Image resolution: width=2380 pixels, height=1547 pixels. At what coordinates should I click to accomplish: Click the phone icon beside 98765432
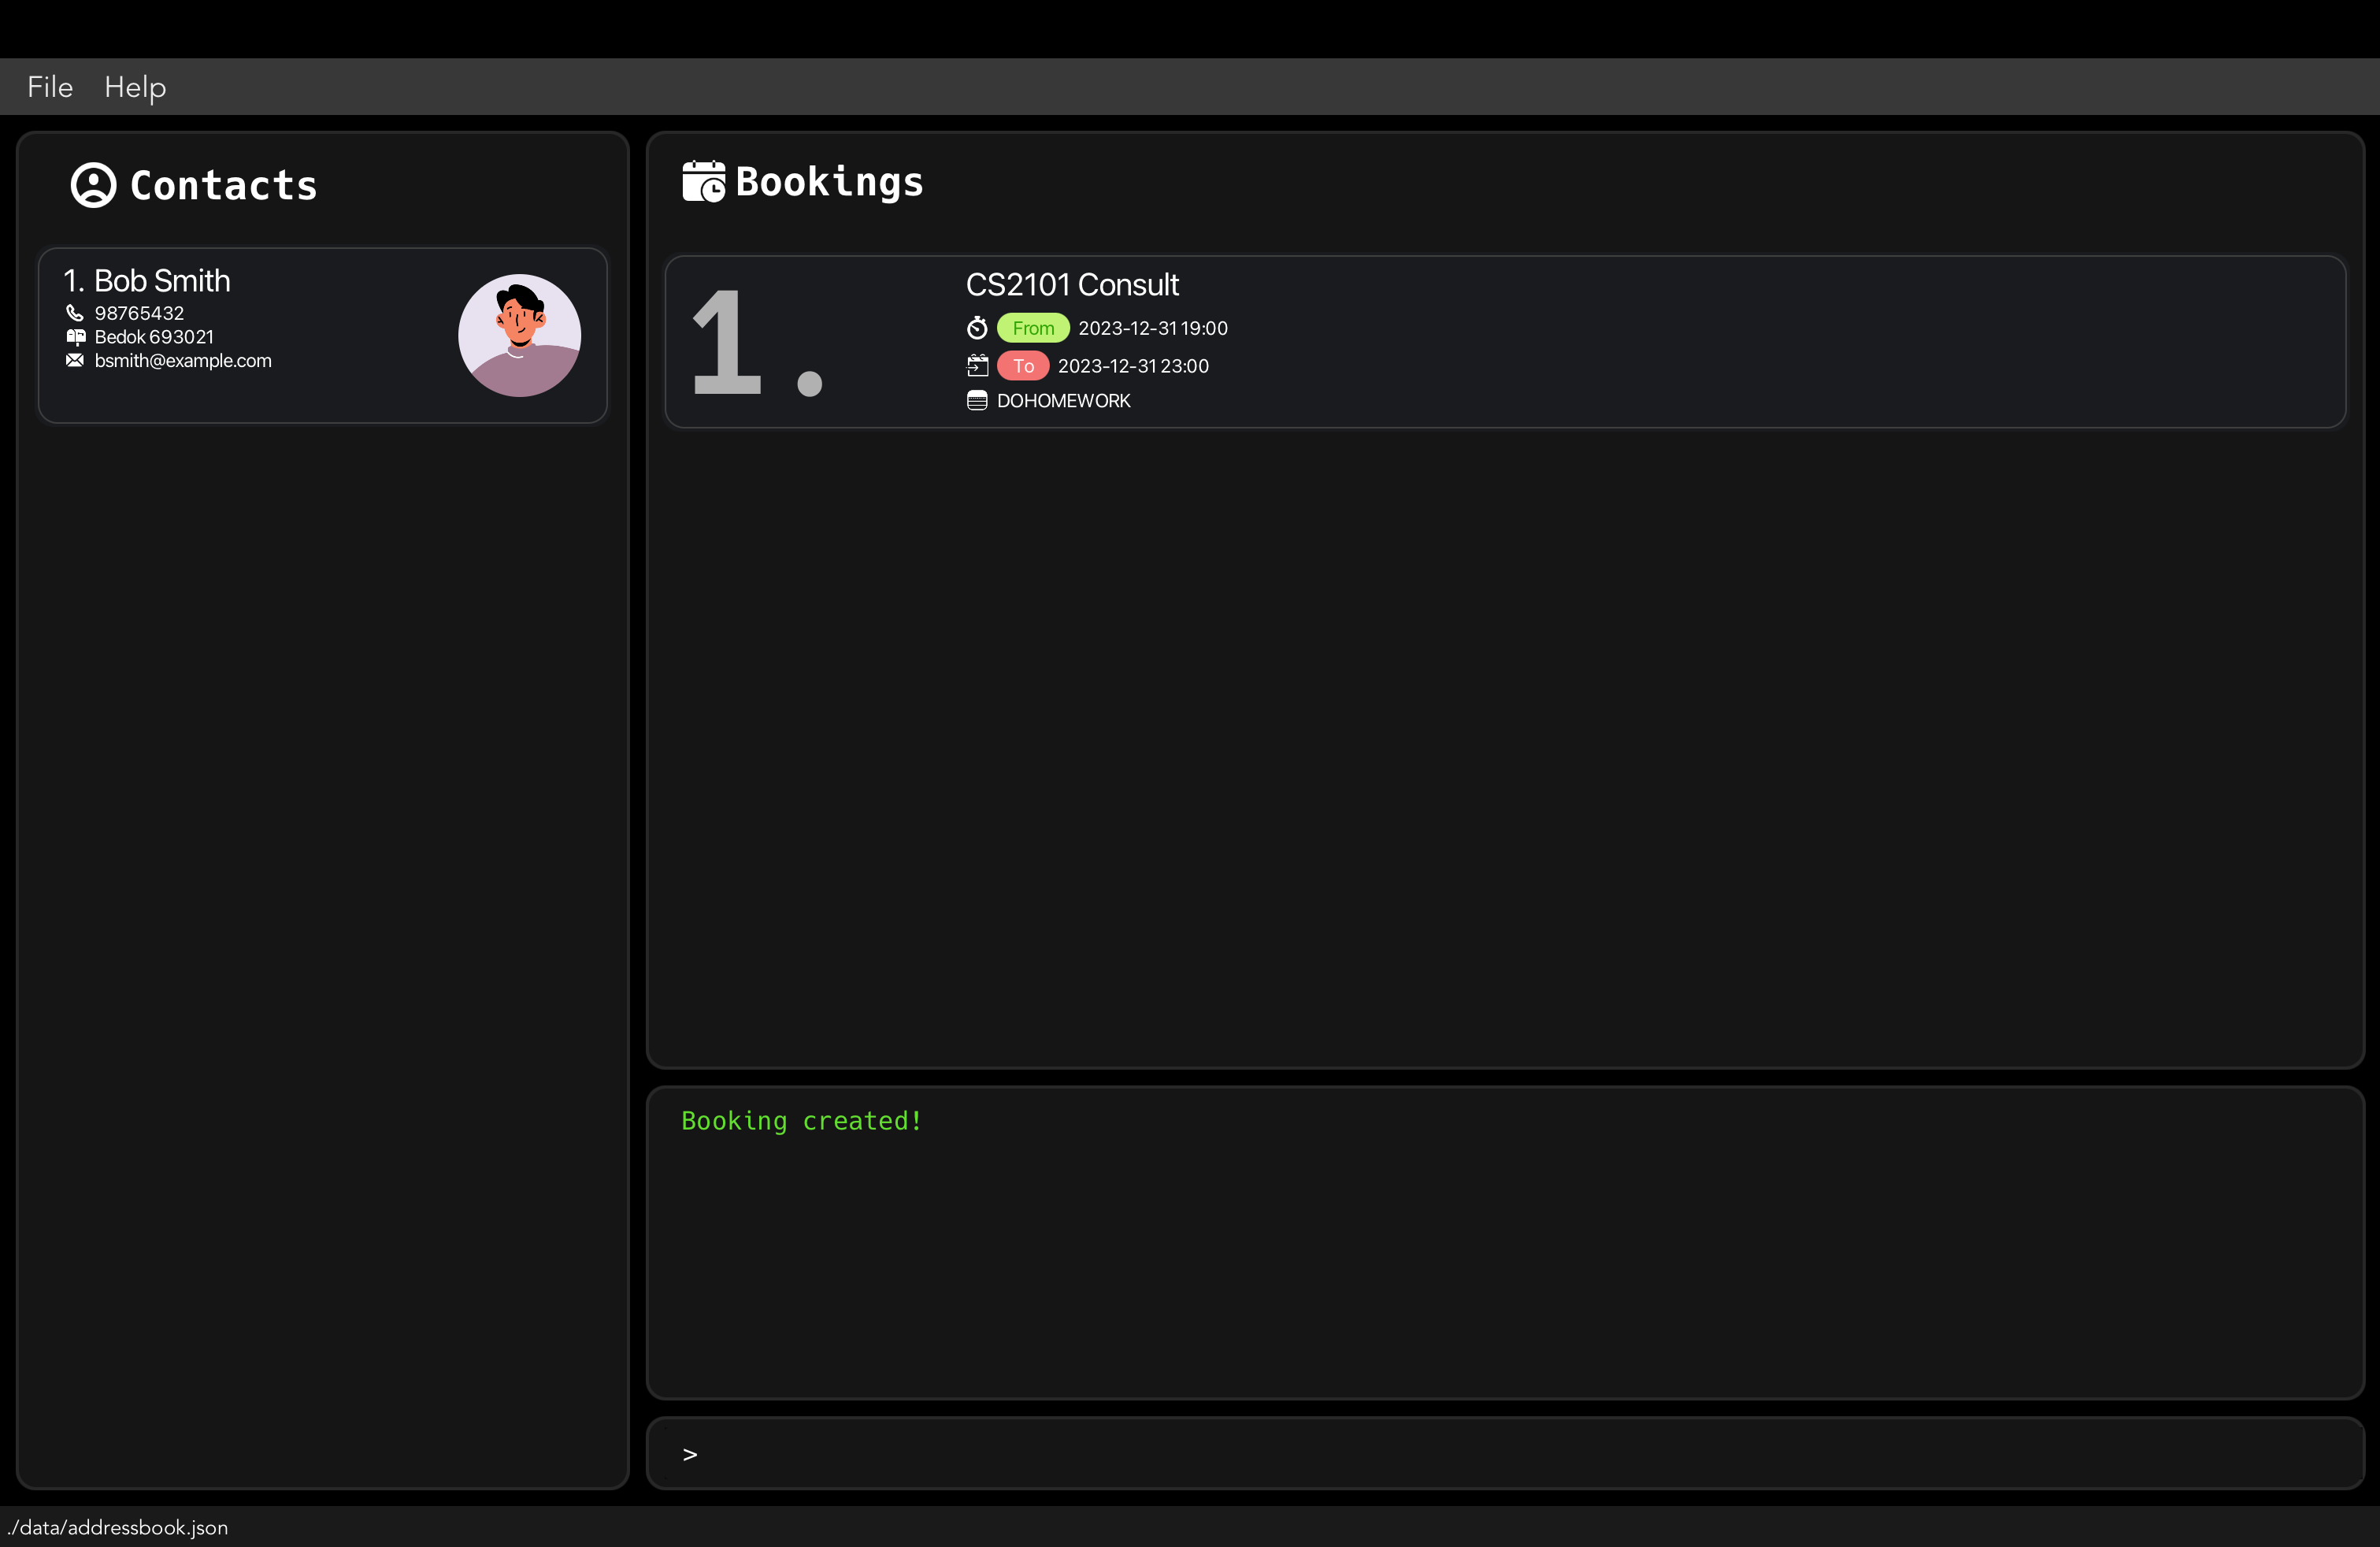coord(75,313)
